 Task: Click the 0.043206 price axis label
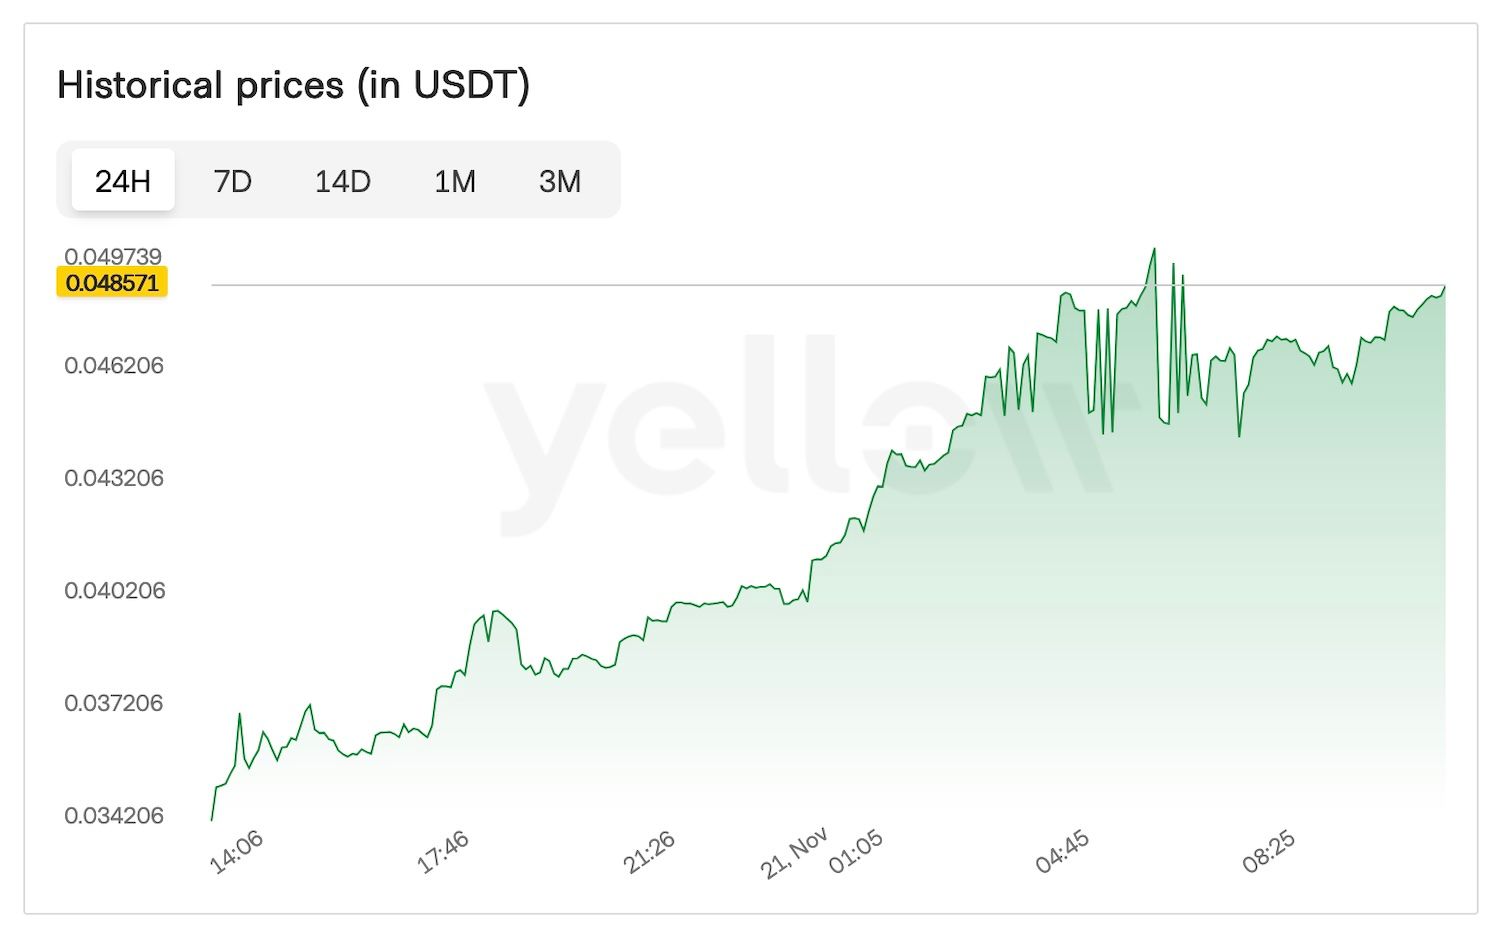coord(114,478)
